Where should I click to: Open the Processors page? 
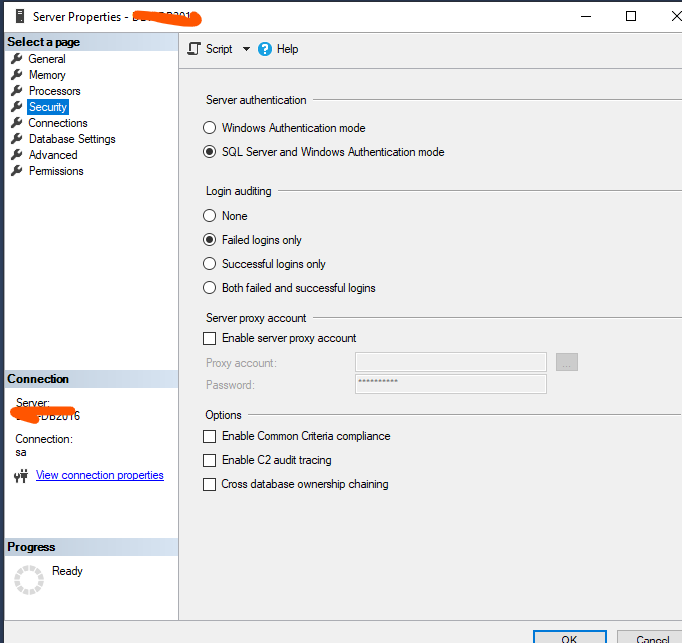[x=55, y=91]
